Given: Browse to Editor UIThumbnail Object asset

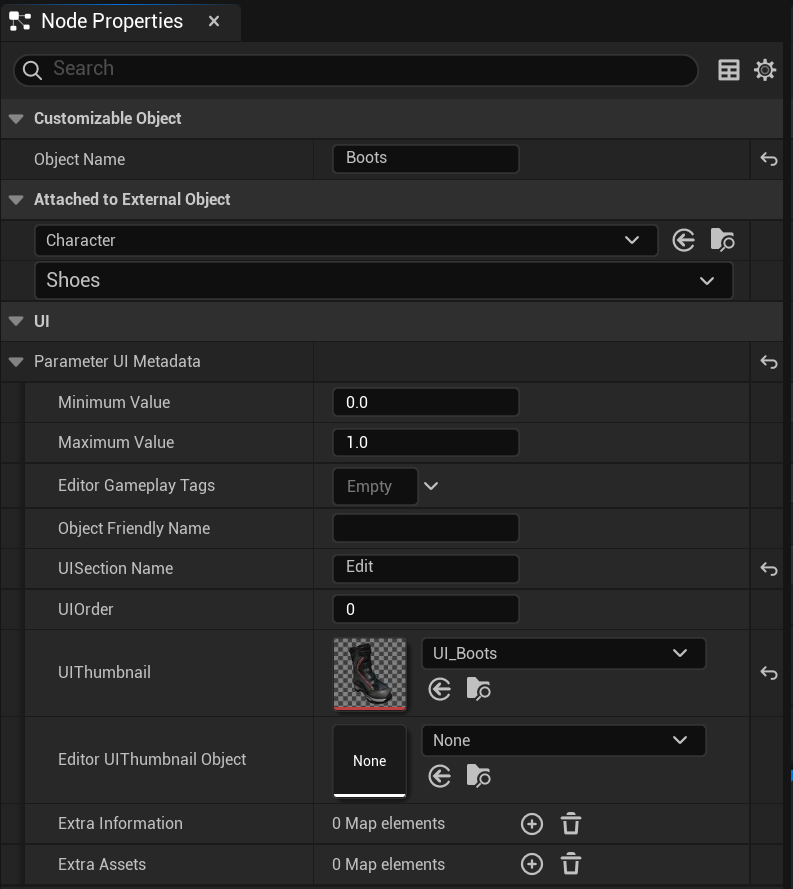Looking at the screenshot, I should 478,776.
